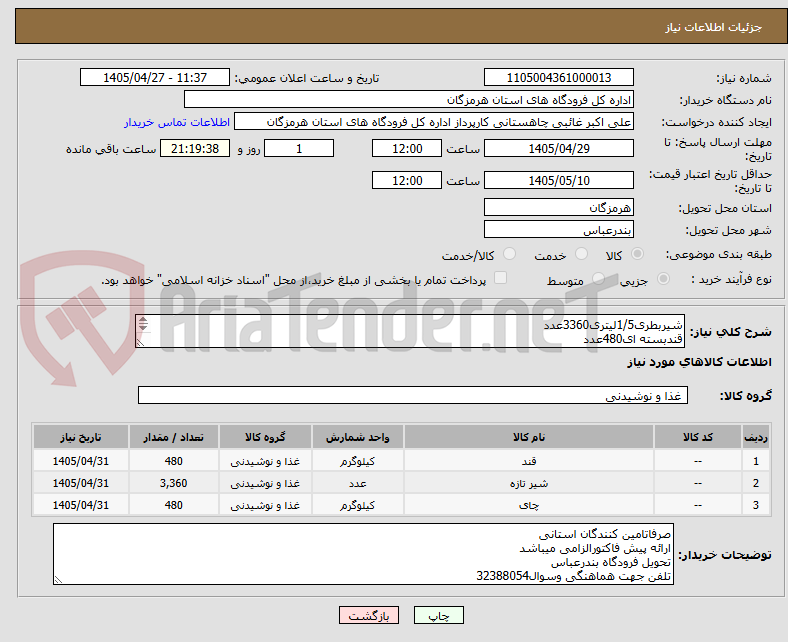Click the چاپ (print) button
788x642 pixels.
click(x=438, y=615)
